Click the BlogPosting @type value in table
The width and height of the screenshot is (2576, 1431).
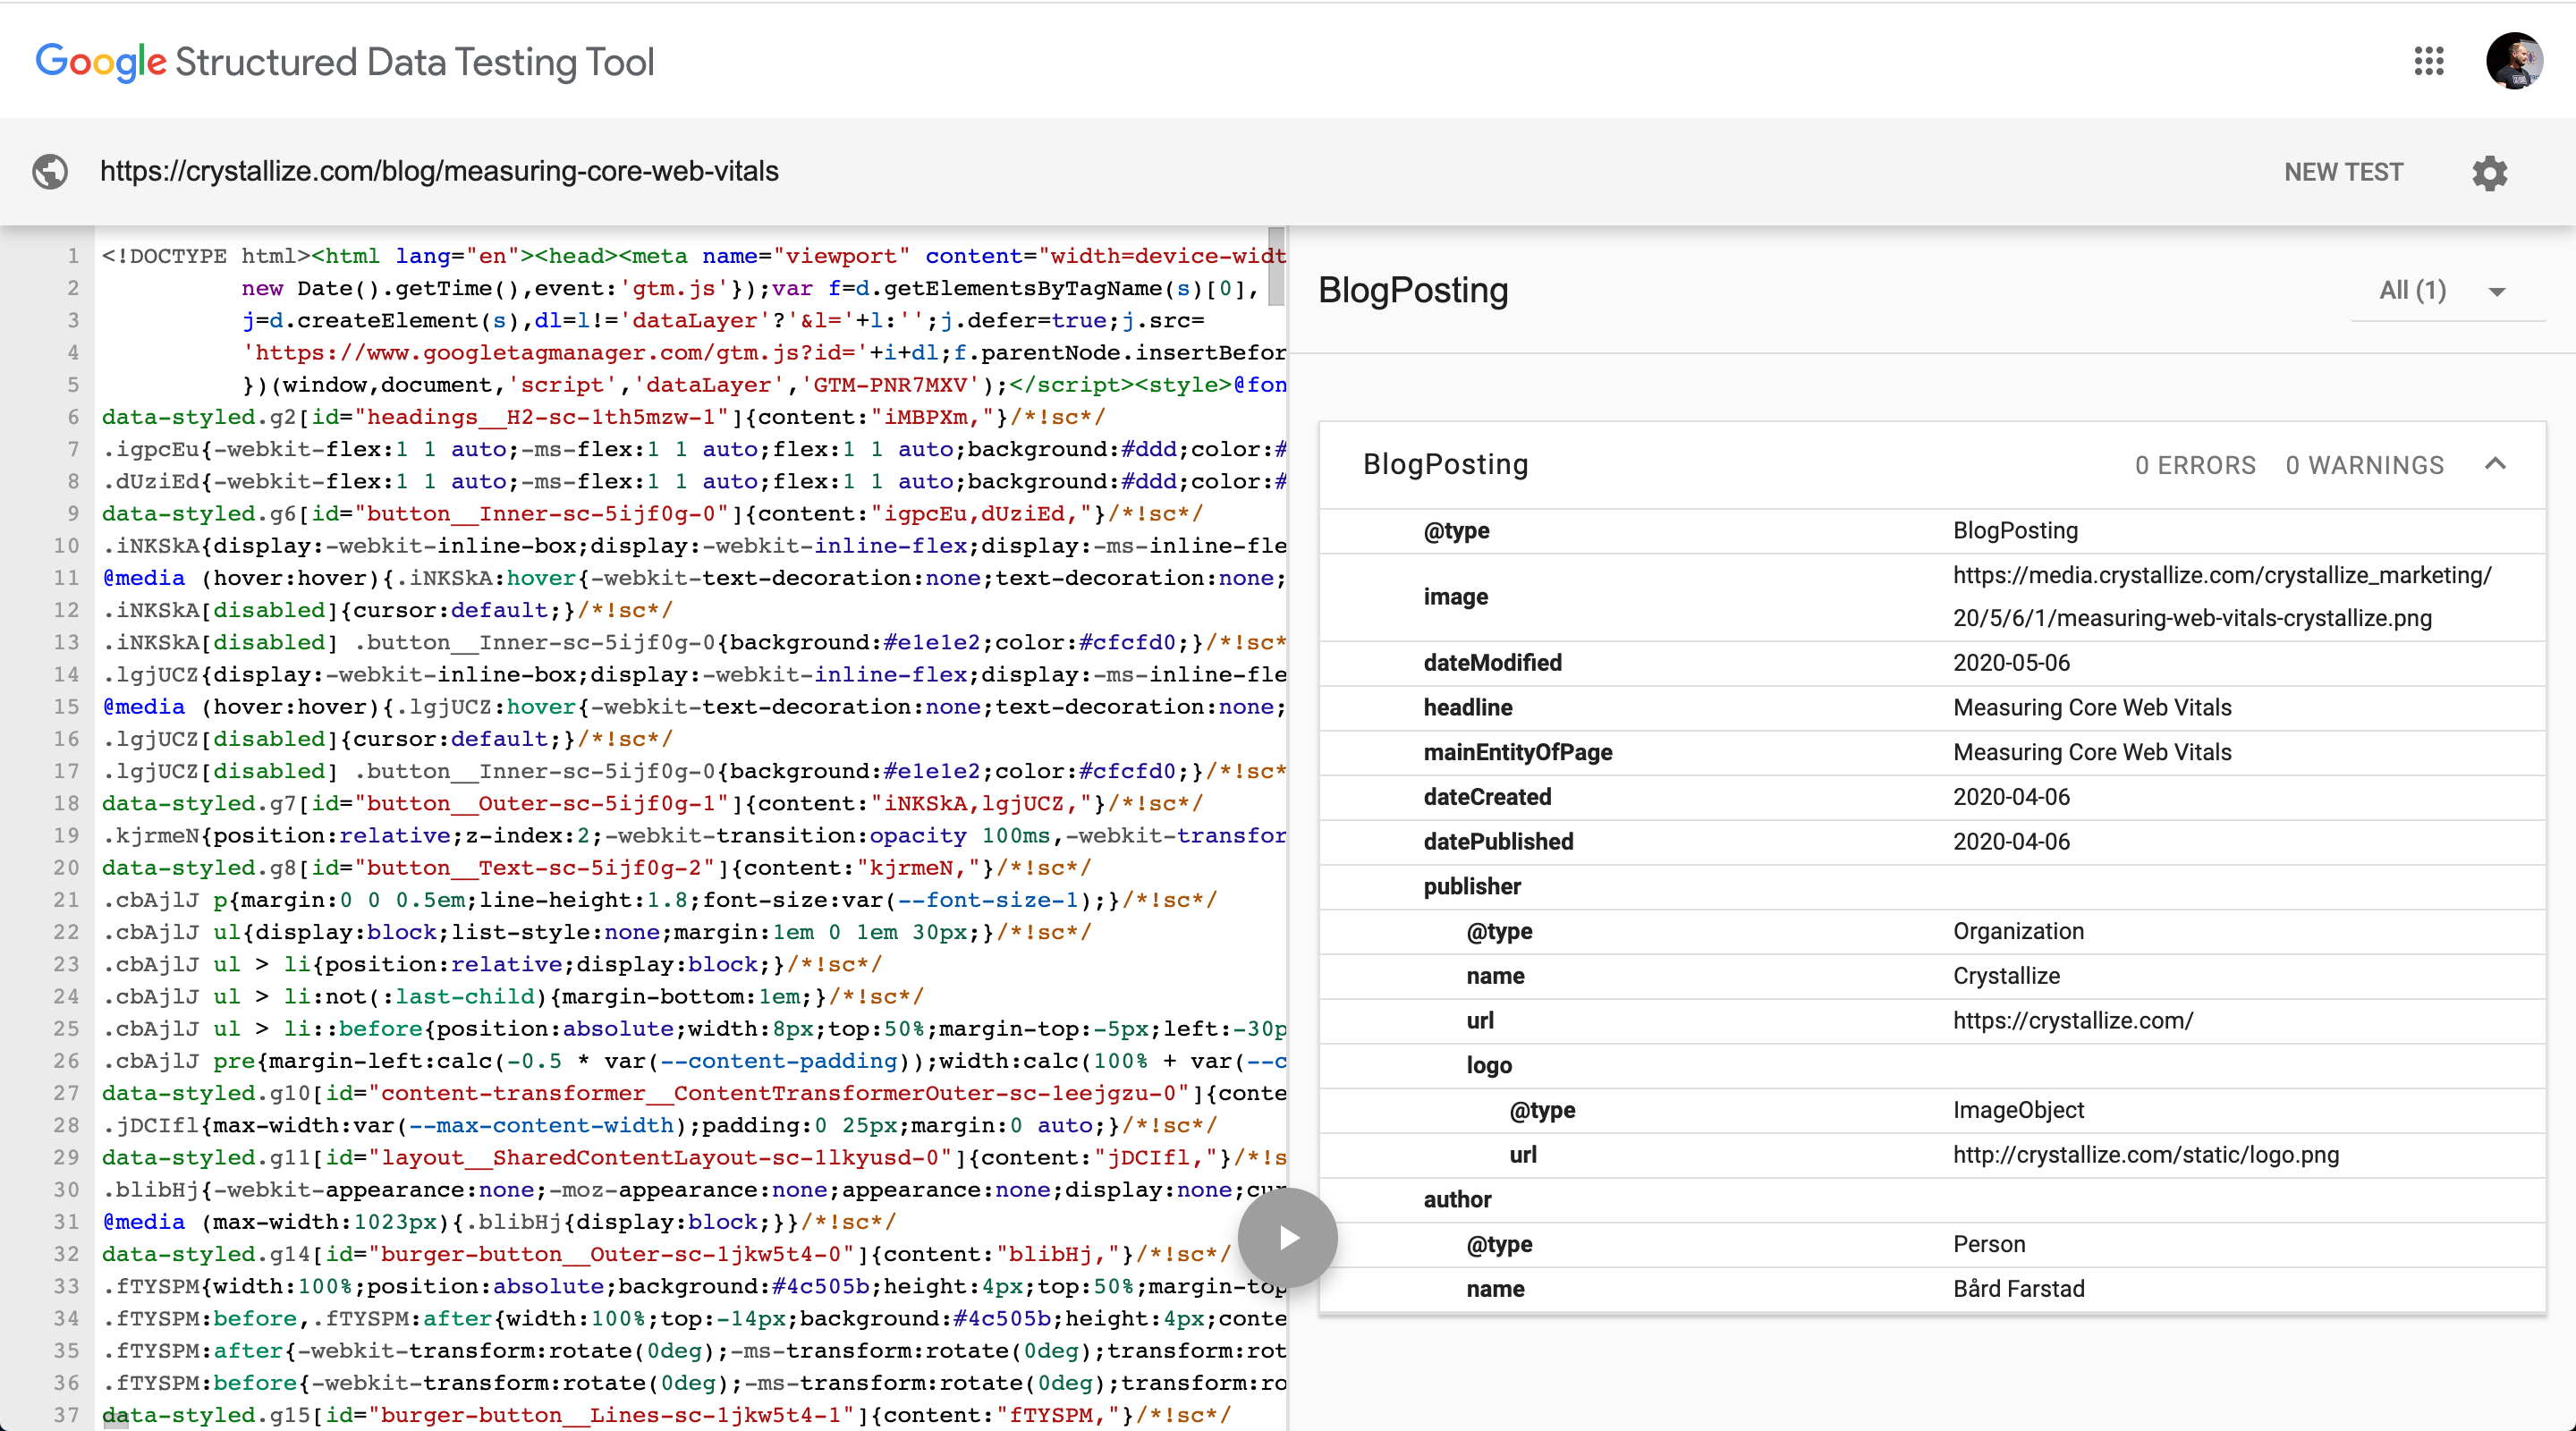click(x=2015, y=531)
